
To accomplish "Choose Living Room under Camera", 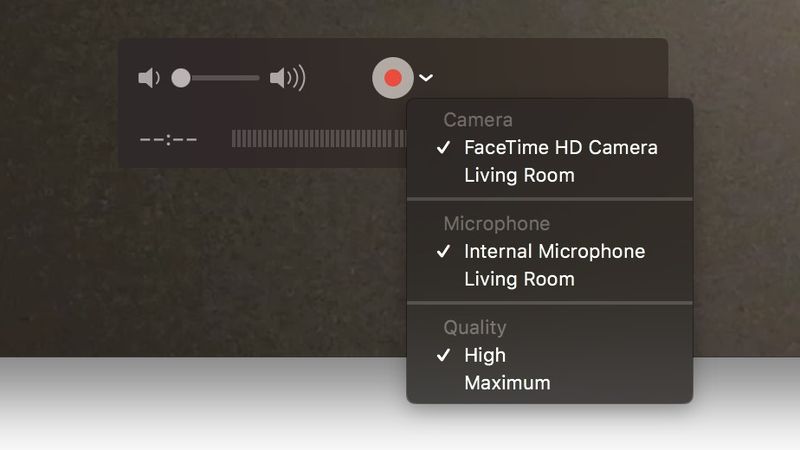I will [x=549, y=175].
